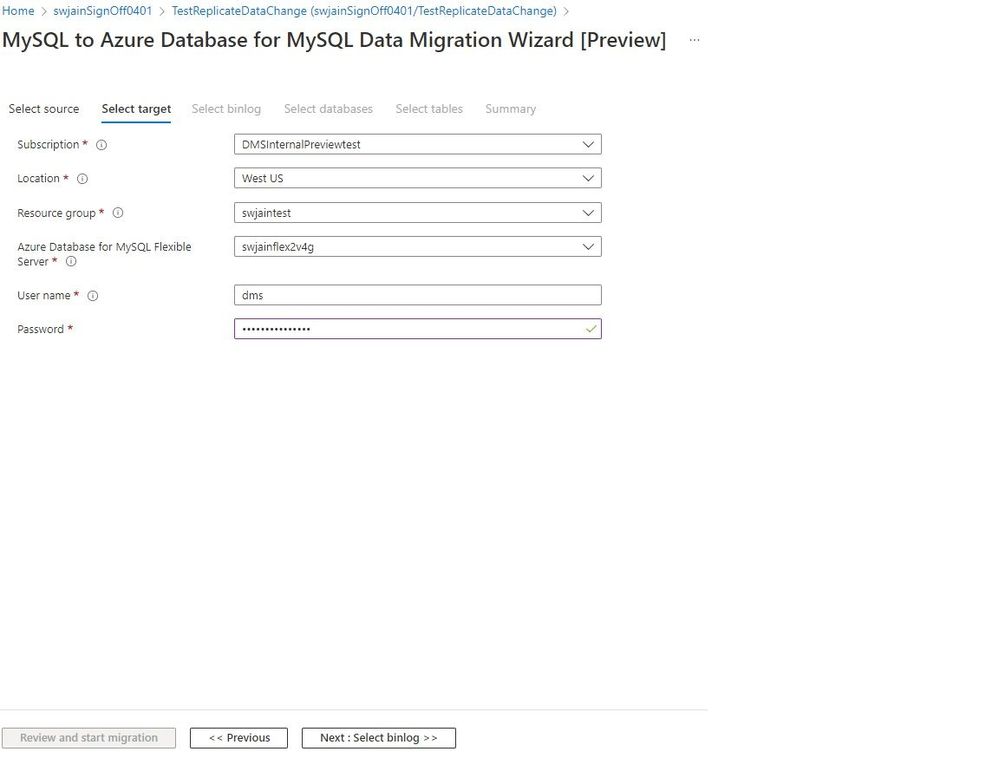Expand the Flexible Server dropdown
Image resolution: width=999 pixels, height=759 pixels.
[417, 247]
